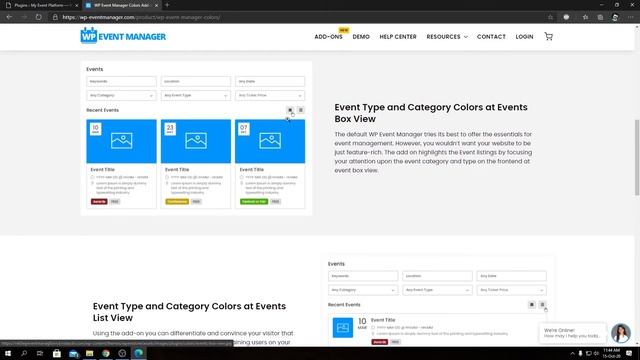Click the Any Date field in first Events demo
This screenshot has height=360, width=640.
pyautogui.click(x=270, y=81)
